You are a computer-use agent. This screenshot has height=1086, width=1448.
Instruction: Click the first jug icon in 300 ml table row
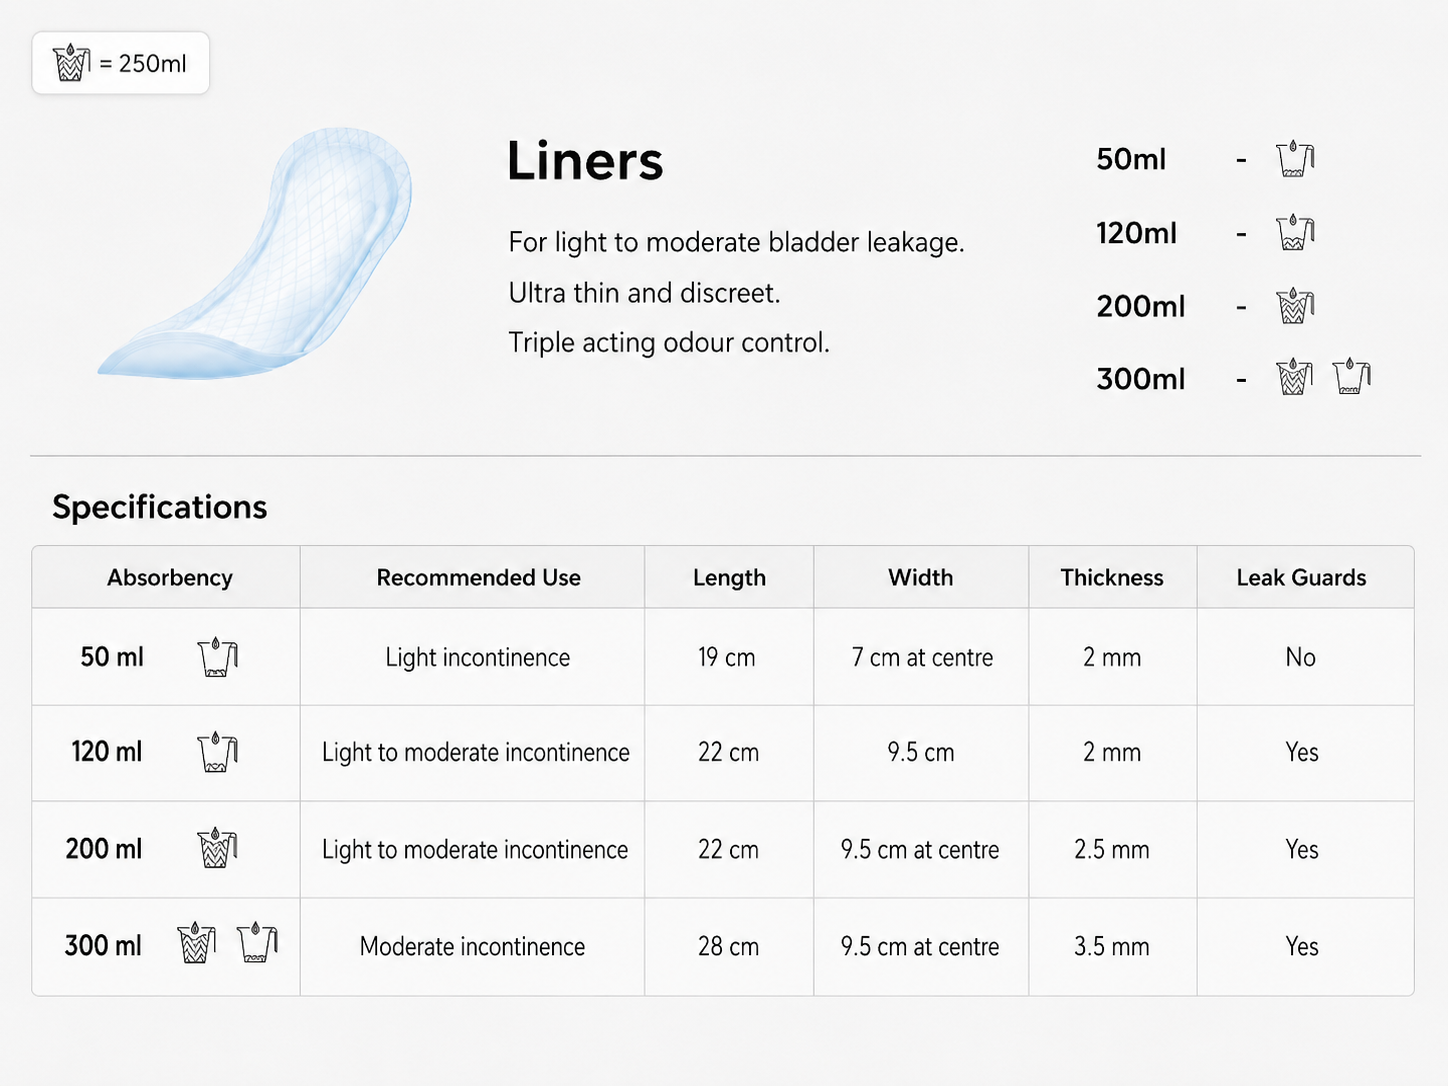(197, 943)
